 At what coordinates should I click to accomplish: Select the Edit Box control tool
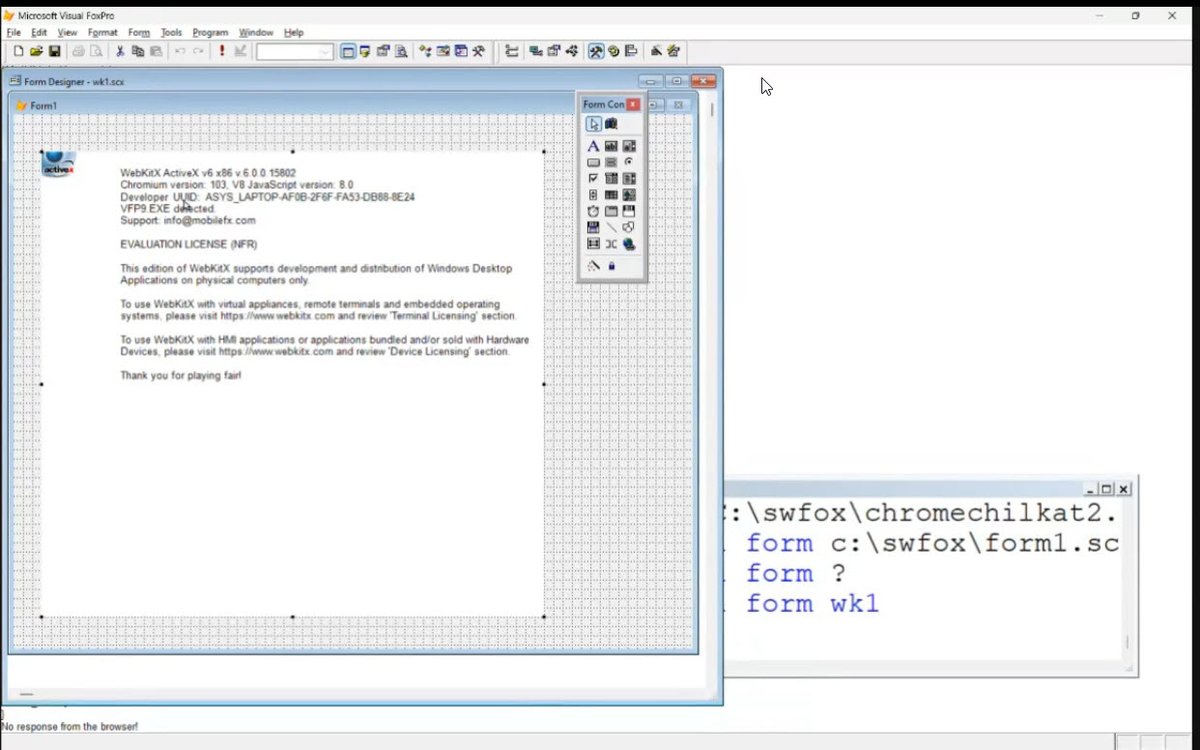(x=629, y=146)
